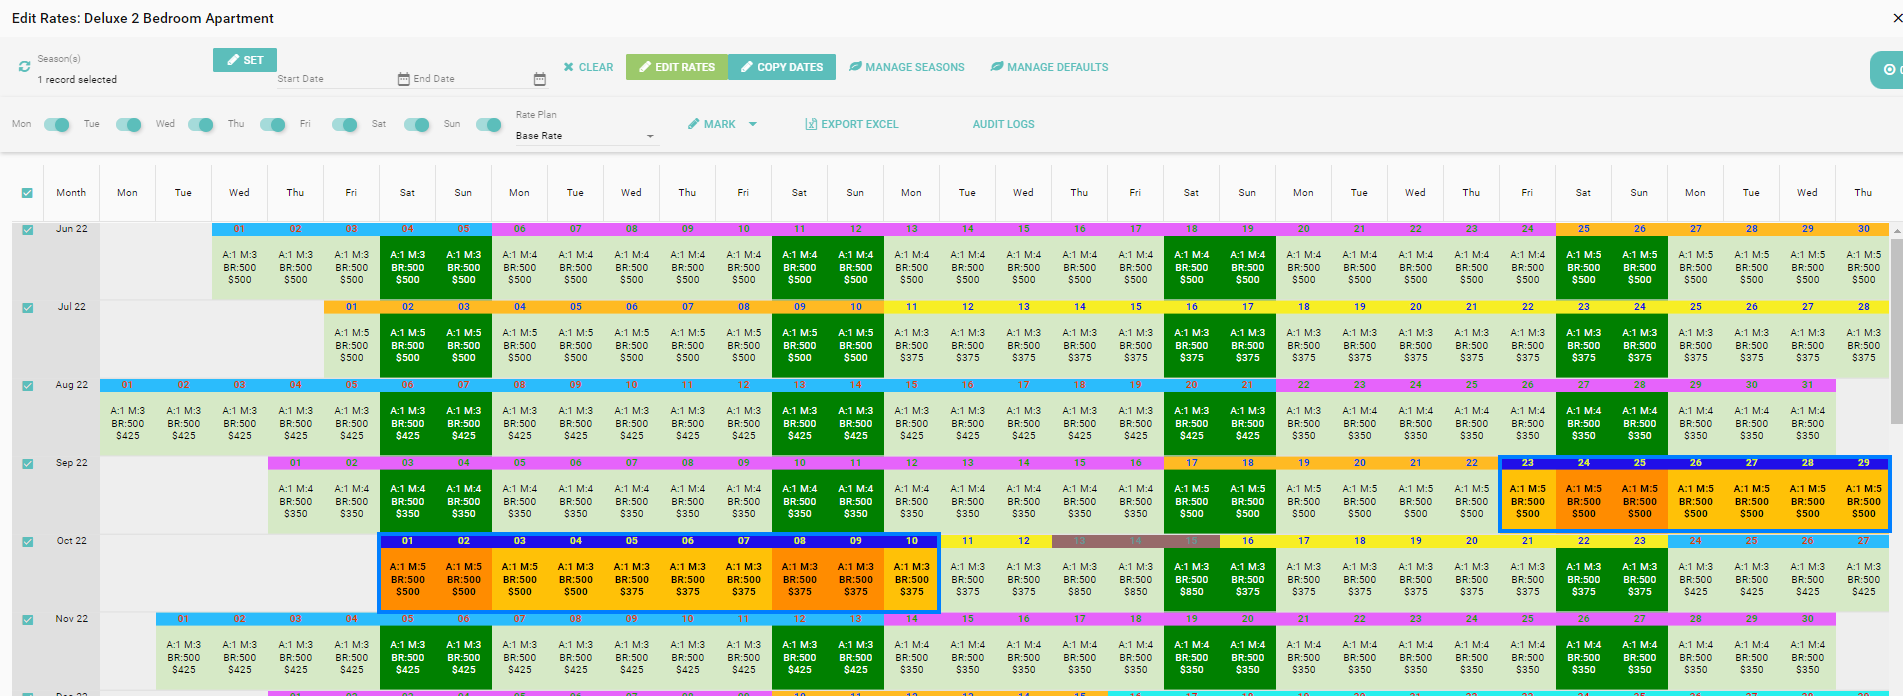Toggle the select-all checkbox beside Month header
The image size is (1903, 696).
point(28,193)
